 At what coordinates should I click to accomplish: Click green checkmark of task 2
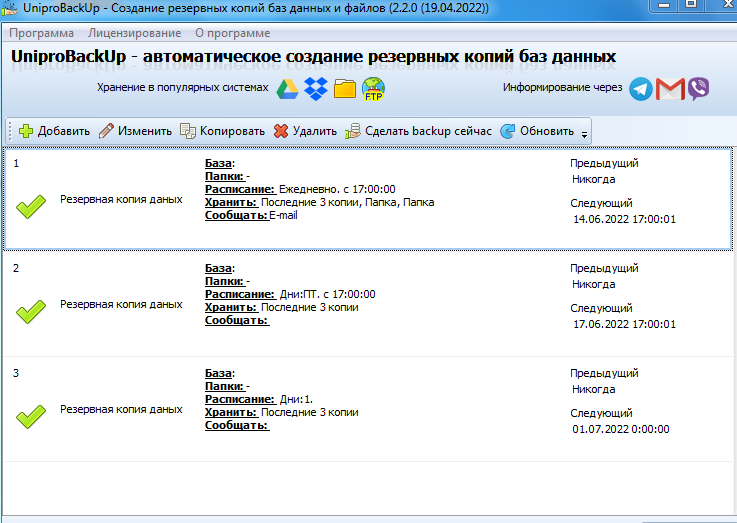coord(31,312)
